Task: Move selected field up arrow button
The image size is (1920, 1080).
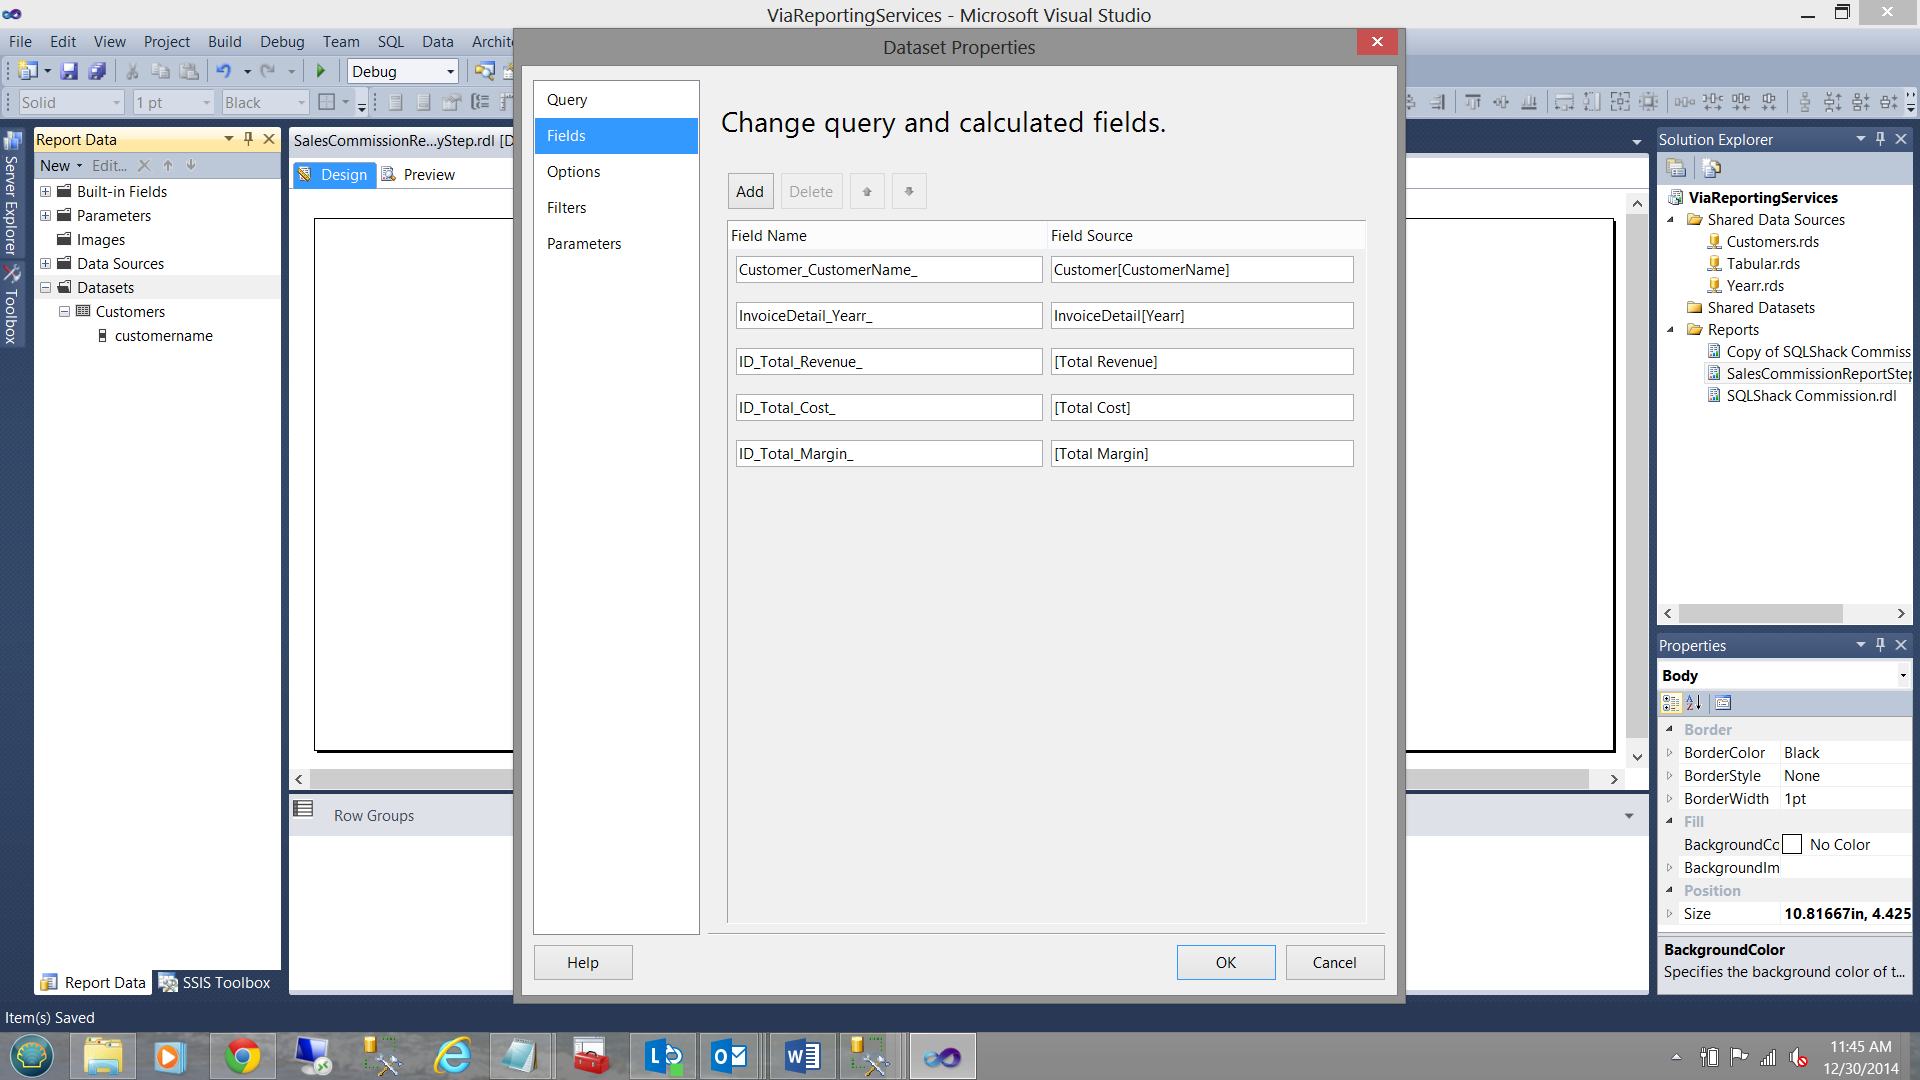Action: (x=867, y=191)
